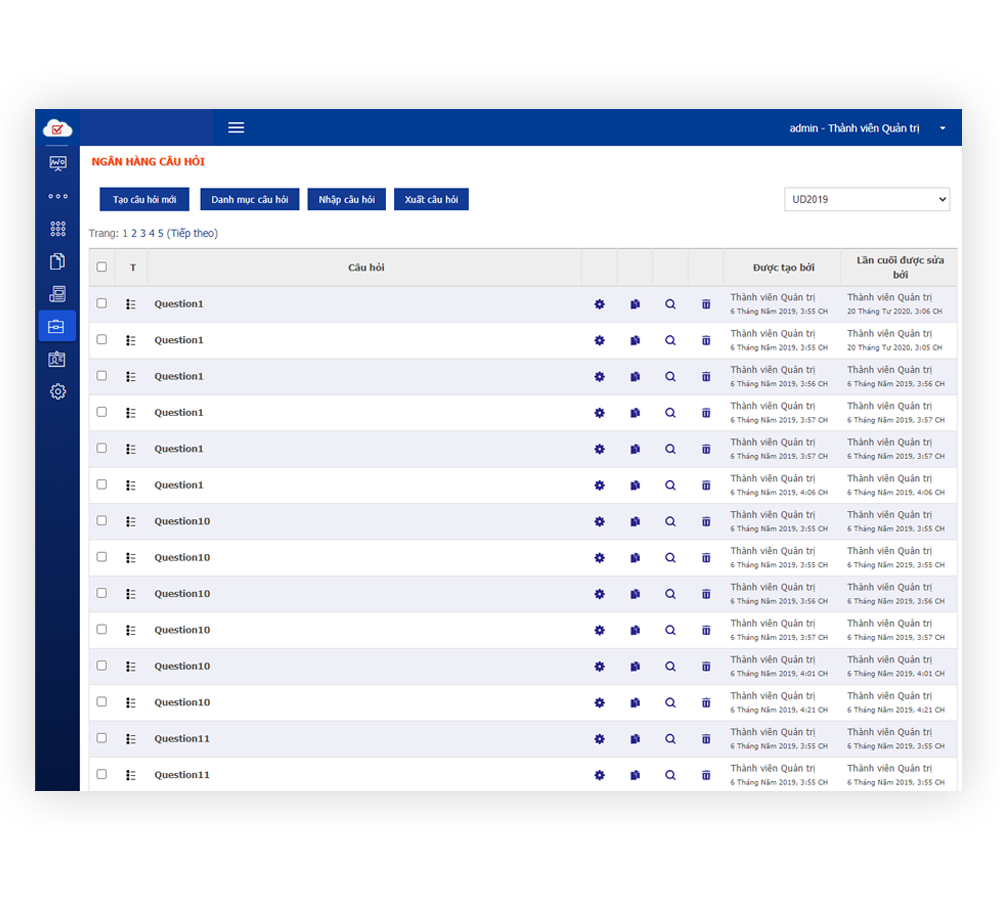
Task: Copy Question10 created at 4:21 CH
Action: coord(635,703)
